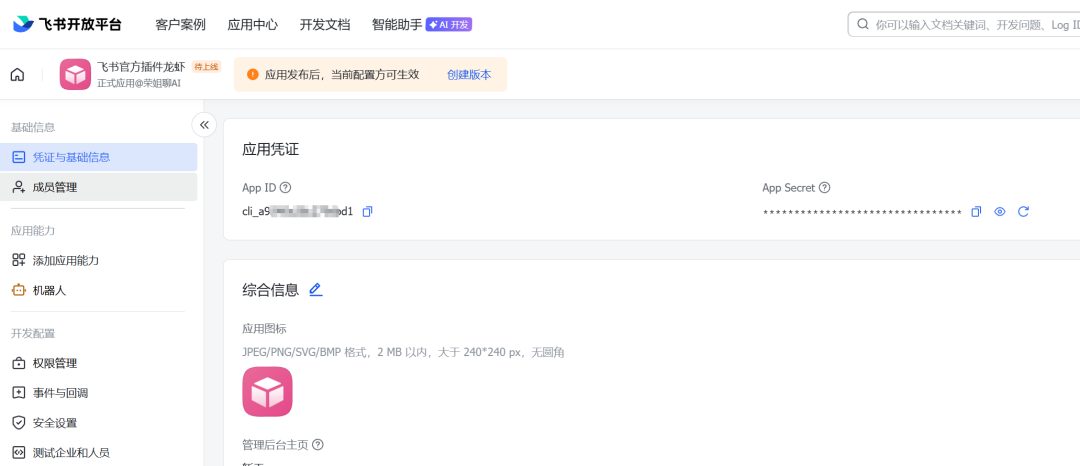Click the 待上线 status tag

tap(206, 67)
